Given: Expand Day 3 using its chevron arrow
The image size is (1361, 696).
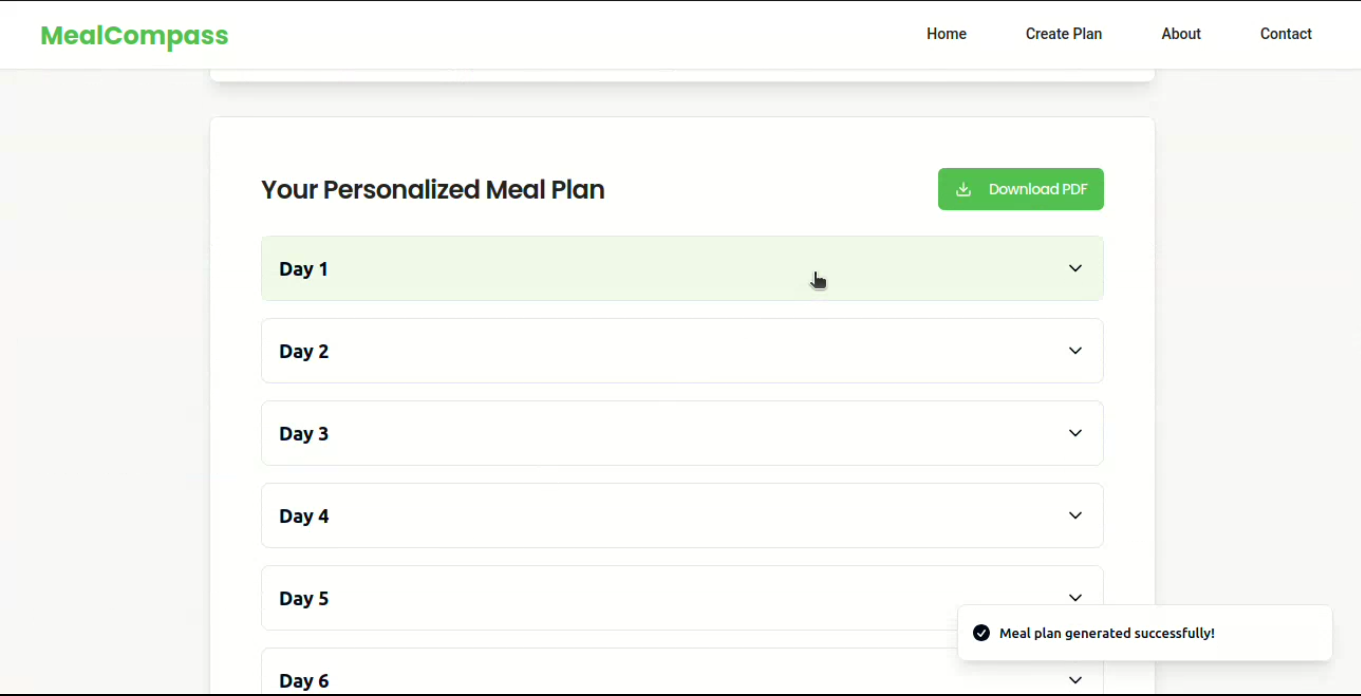Looking at the screenshot, I should point(1075,433).
